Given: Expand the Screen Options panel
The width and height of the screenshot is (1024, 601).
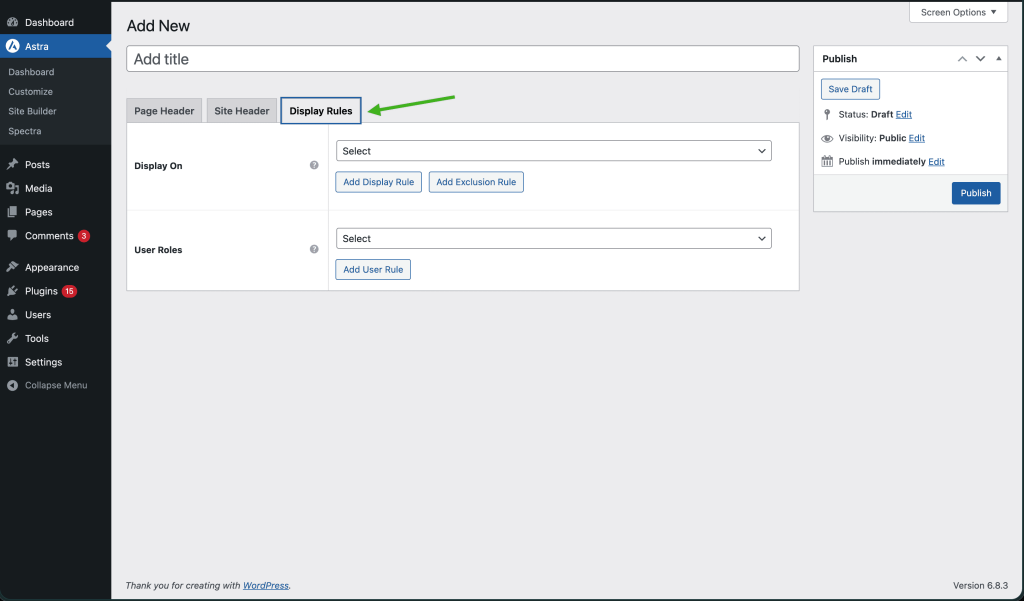Looking at the screenshot, I should click(x=958, y=13).
